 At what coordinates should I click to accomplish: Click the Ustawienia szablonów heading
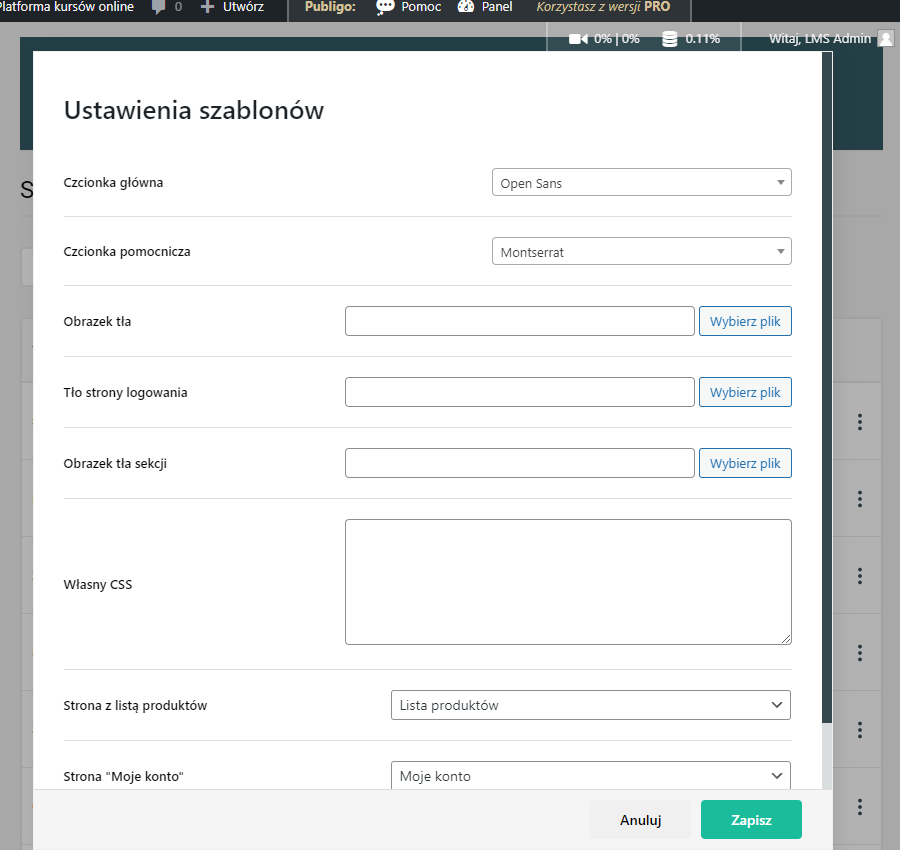pyautogui.click(x=194, y=110)
